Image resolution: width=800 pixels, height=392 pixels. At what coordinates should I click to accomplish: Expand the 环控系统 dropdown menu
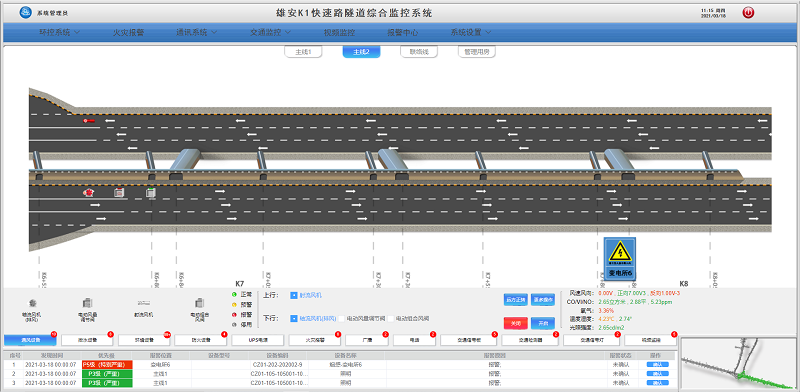(60, 32)
